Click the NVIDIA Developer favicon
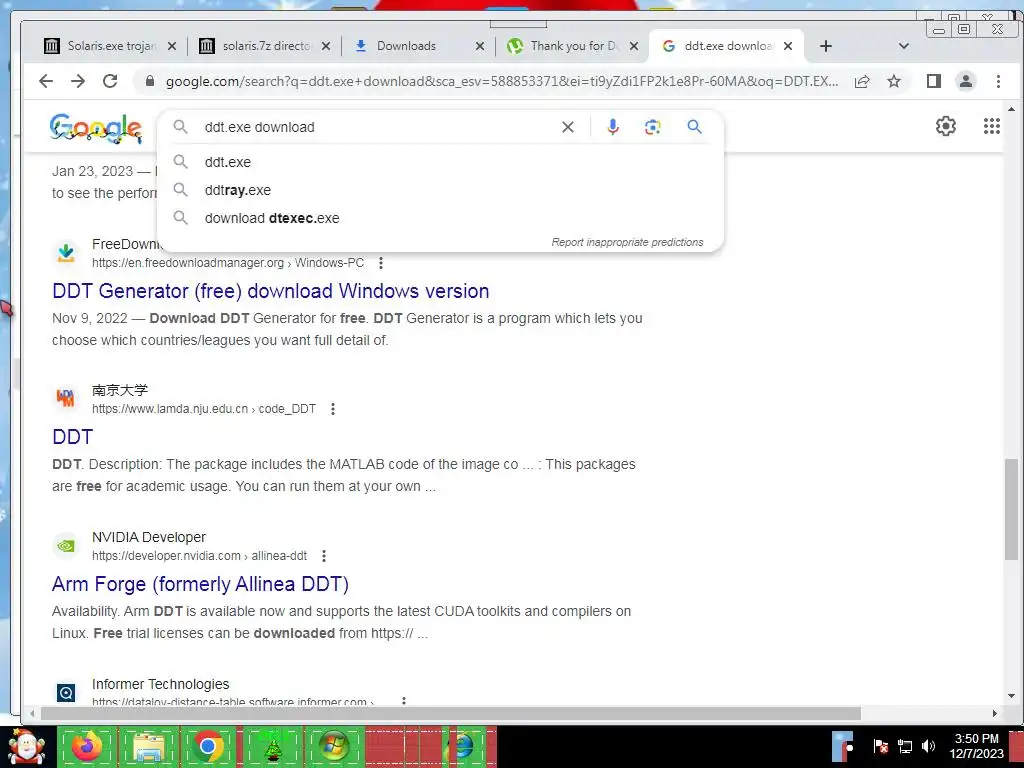The image size is (1024, 768). coord(66,546)
